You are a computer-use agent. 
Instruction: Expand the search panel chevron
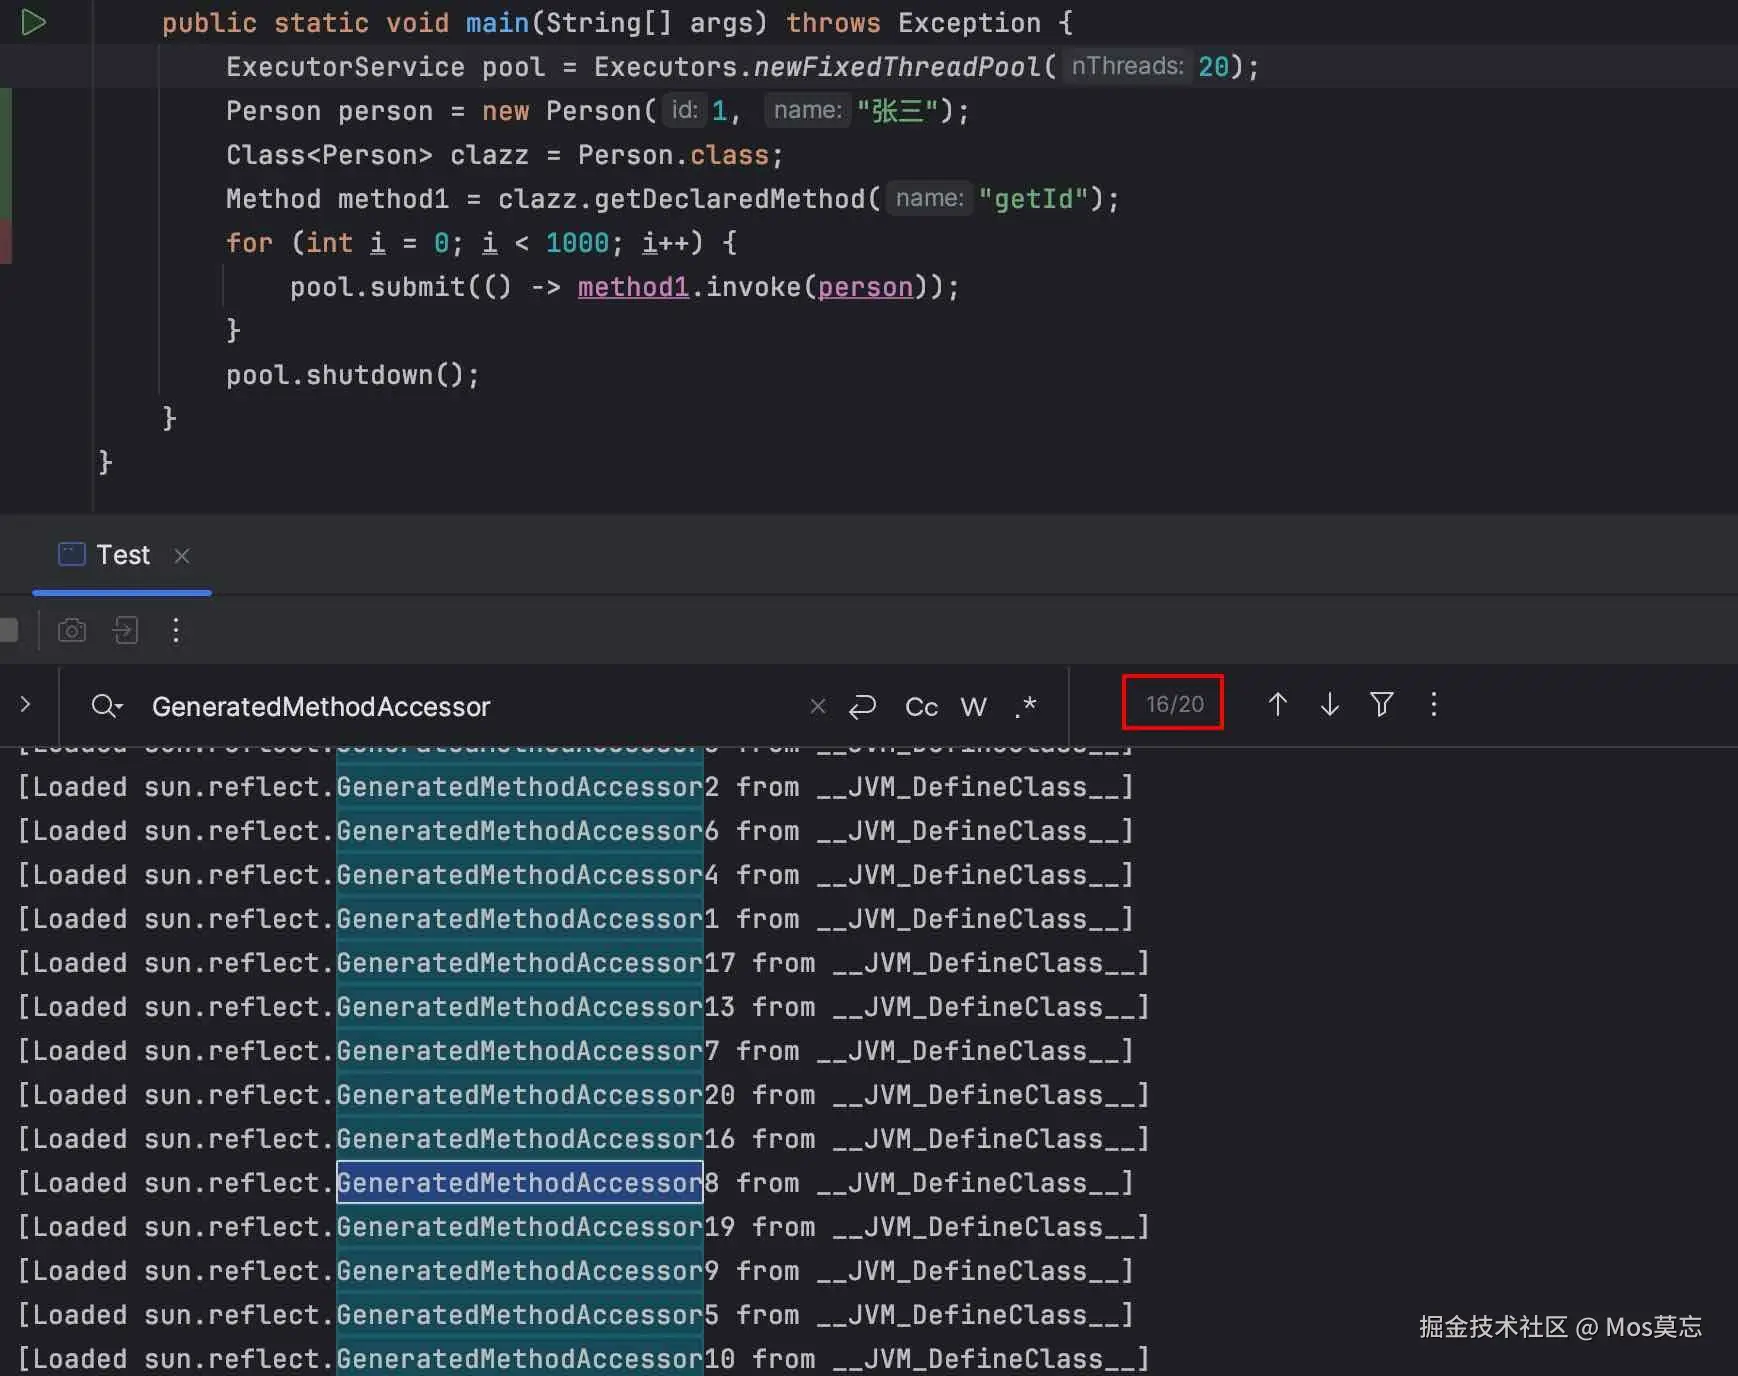click(25, 705)
